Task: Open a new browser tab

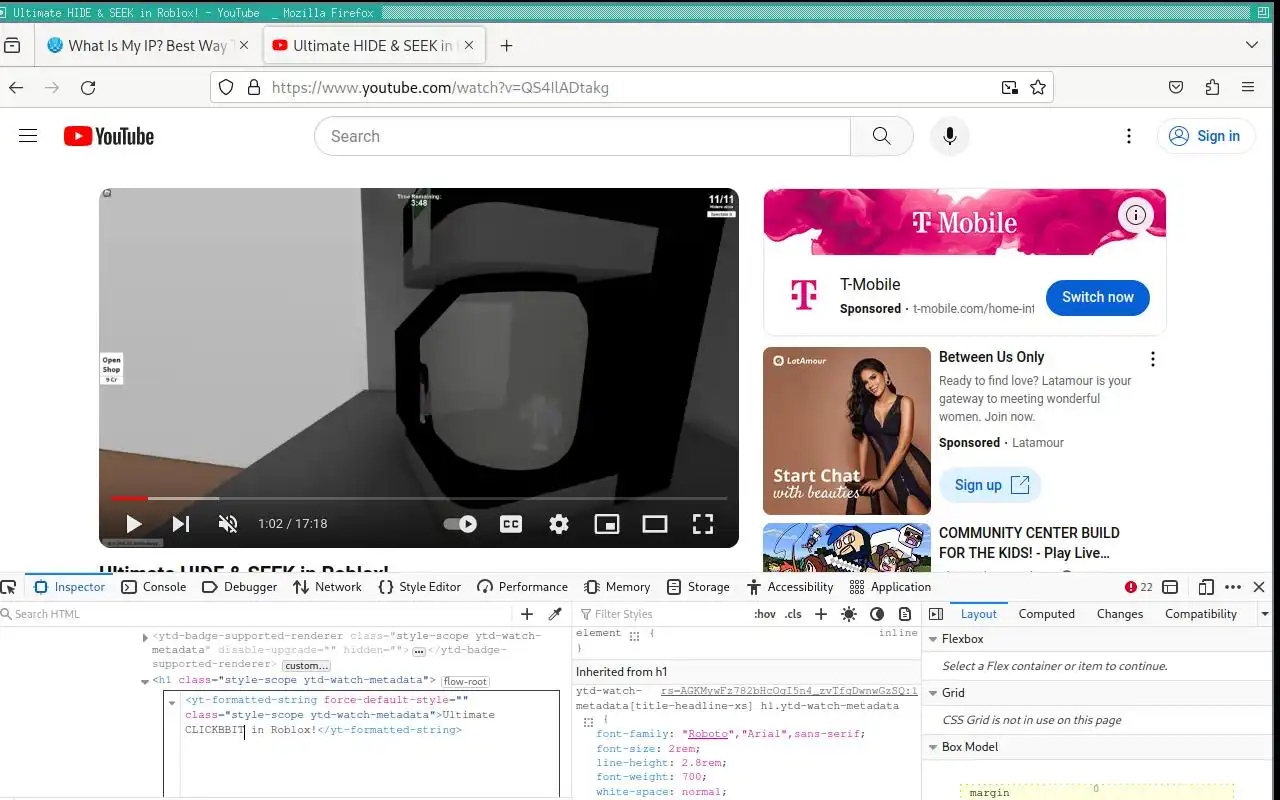Action: (506, 45)
